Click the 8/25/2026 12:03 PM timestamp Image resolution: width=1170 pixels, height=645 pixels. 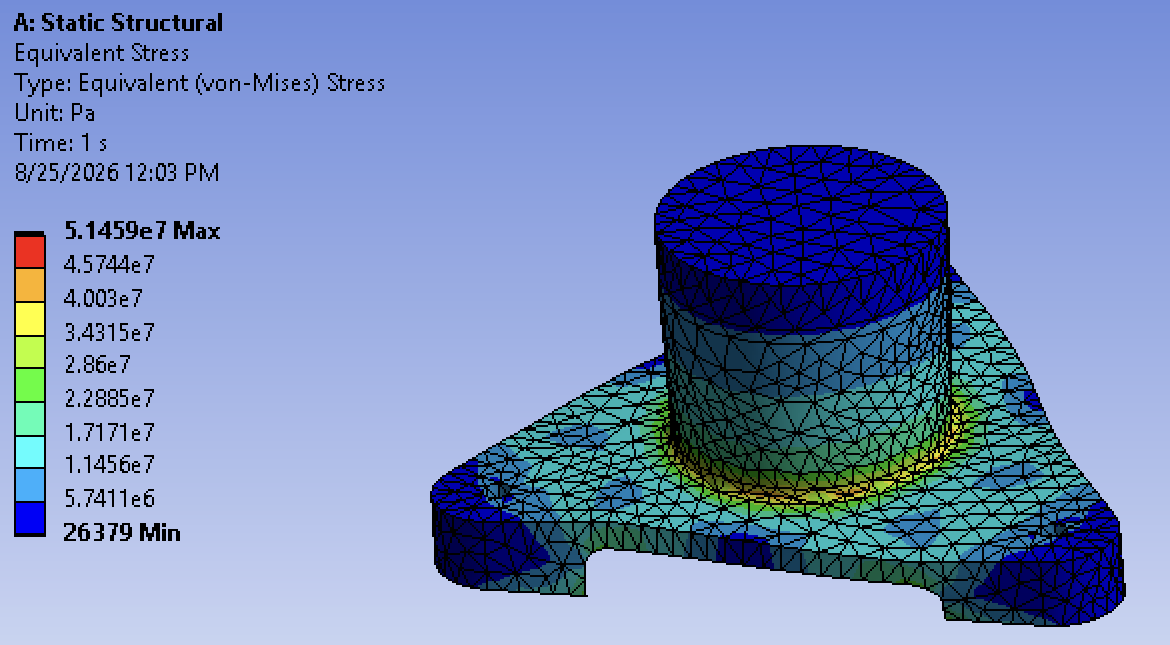(116, 172)
